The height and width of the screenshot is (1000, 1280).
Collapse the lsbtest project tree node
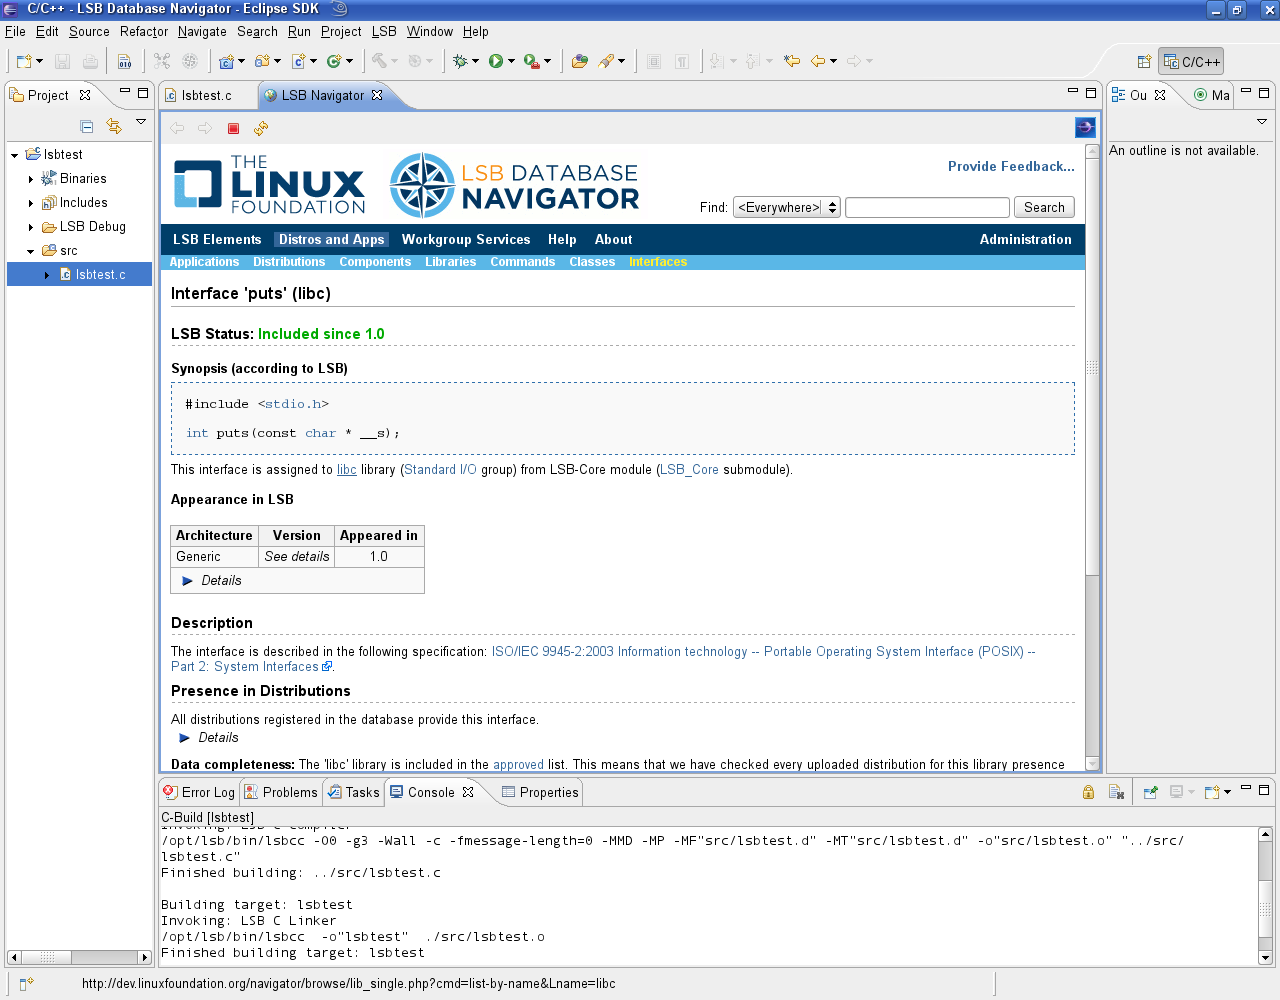click(15, 155)
